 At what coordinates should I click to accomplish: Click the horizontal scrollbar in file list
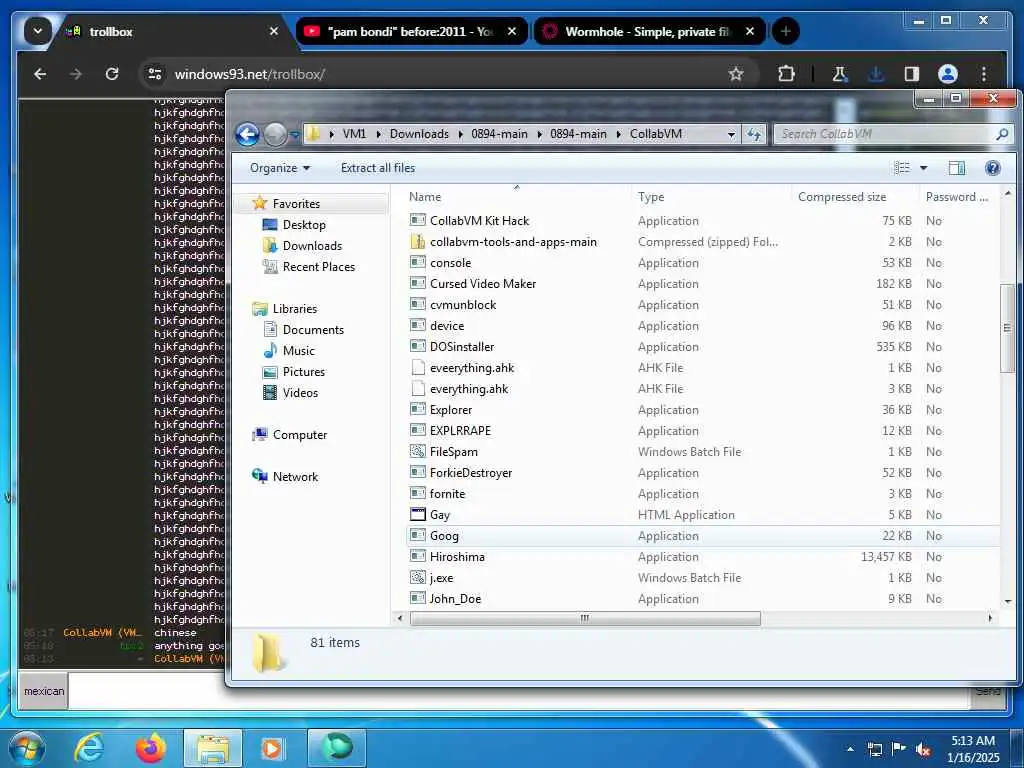584,618
